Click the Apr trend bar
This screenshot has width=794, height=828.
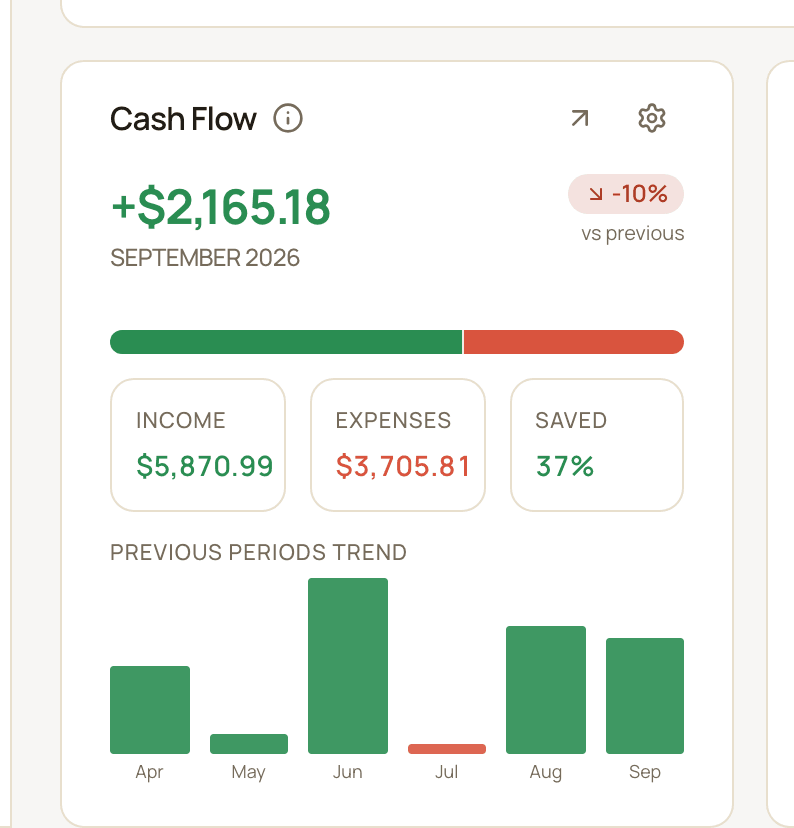[x=150, y=710]
